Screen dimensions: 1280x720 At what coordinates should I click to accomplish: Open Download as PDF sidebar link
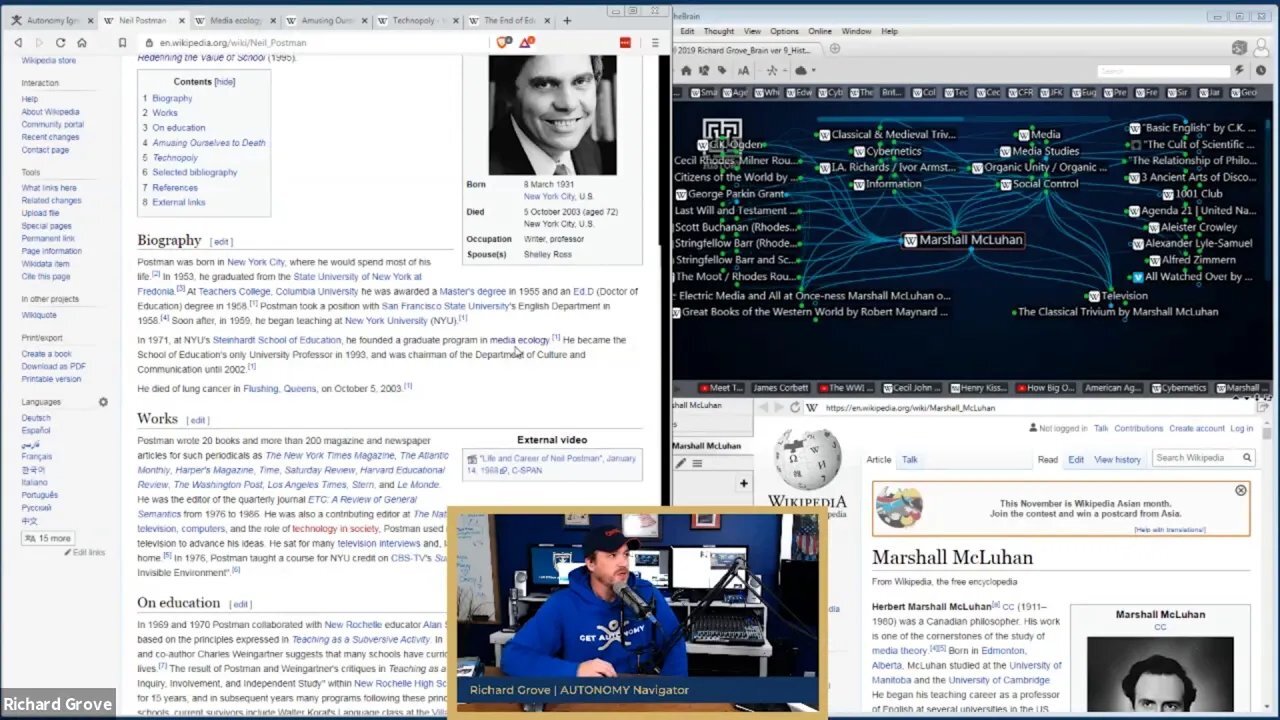(x=54, y=367)
